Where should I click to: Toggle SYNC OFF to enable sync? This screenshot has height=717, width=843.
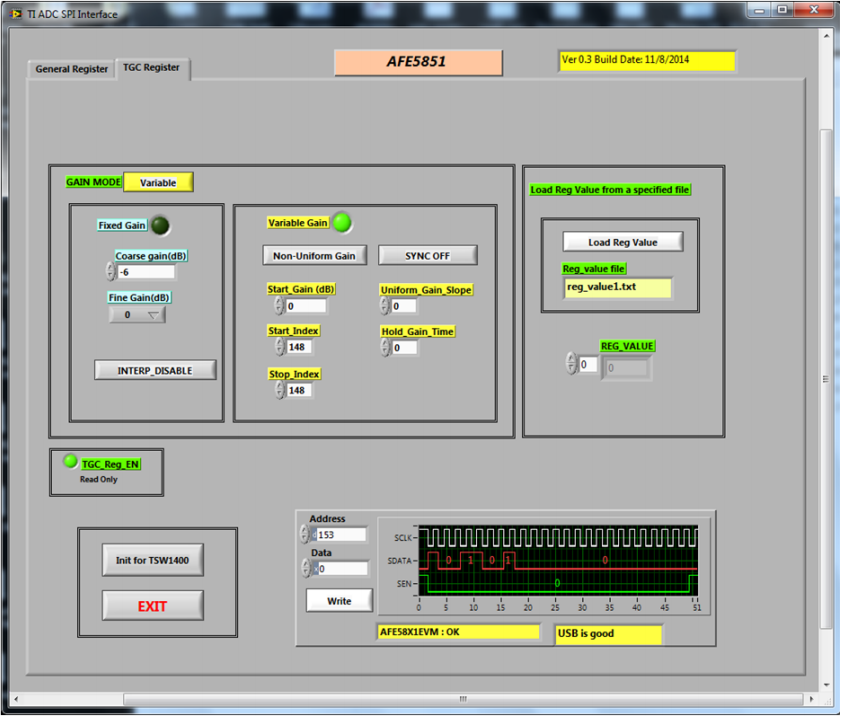(428, 255)
